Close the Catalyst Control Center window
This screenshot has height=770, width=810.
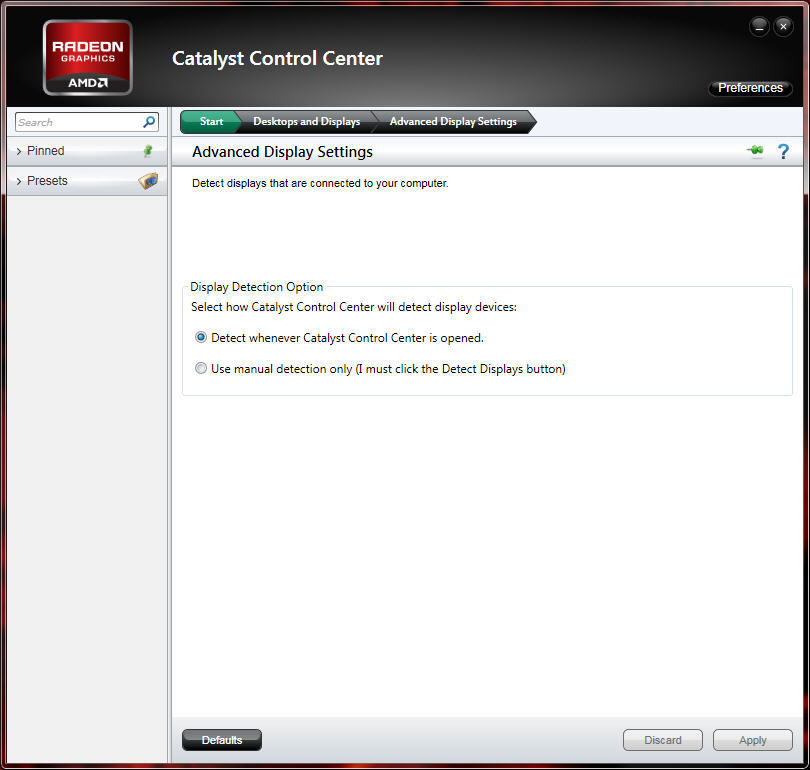(783, 26)
